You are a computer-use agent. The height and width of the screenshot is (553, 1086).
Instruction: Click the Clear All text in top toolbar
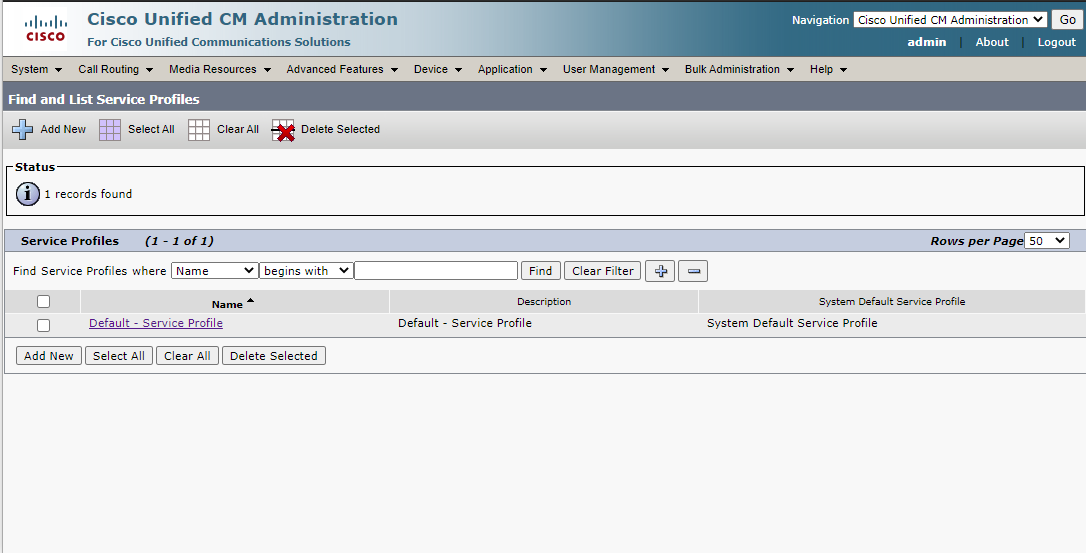pyautogui.click(x=238, y=129)
